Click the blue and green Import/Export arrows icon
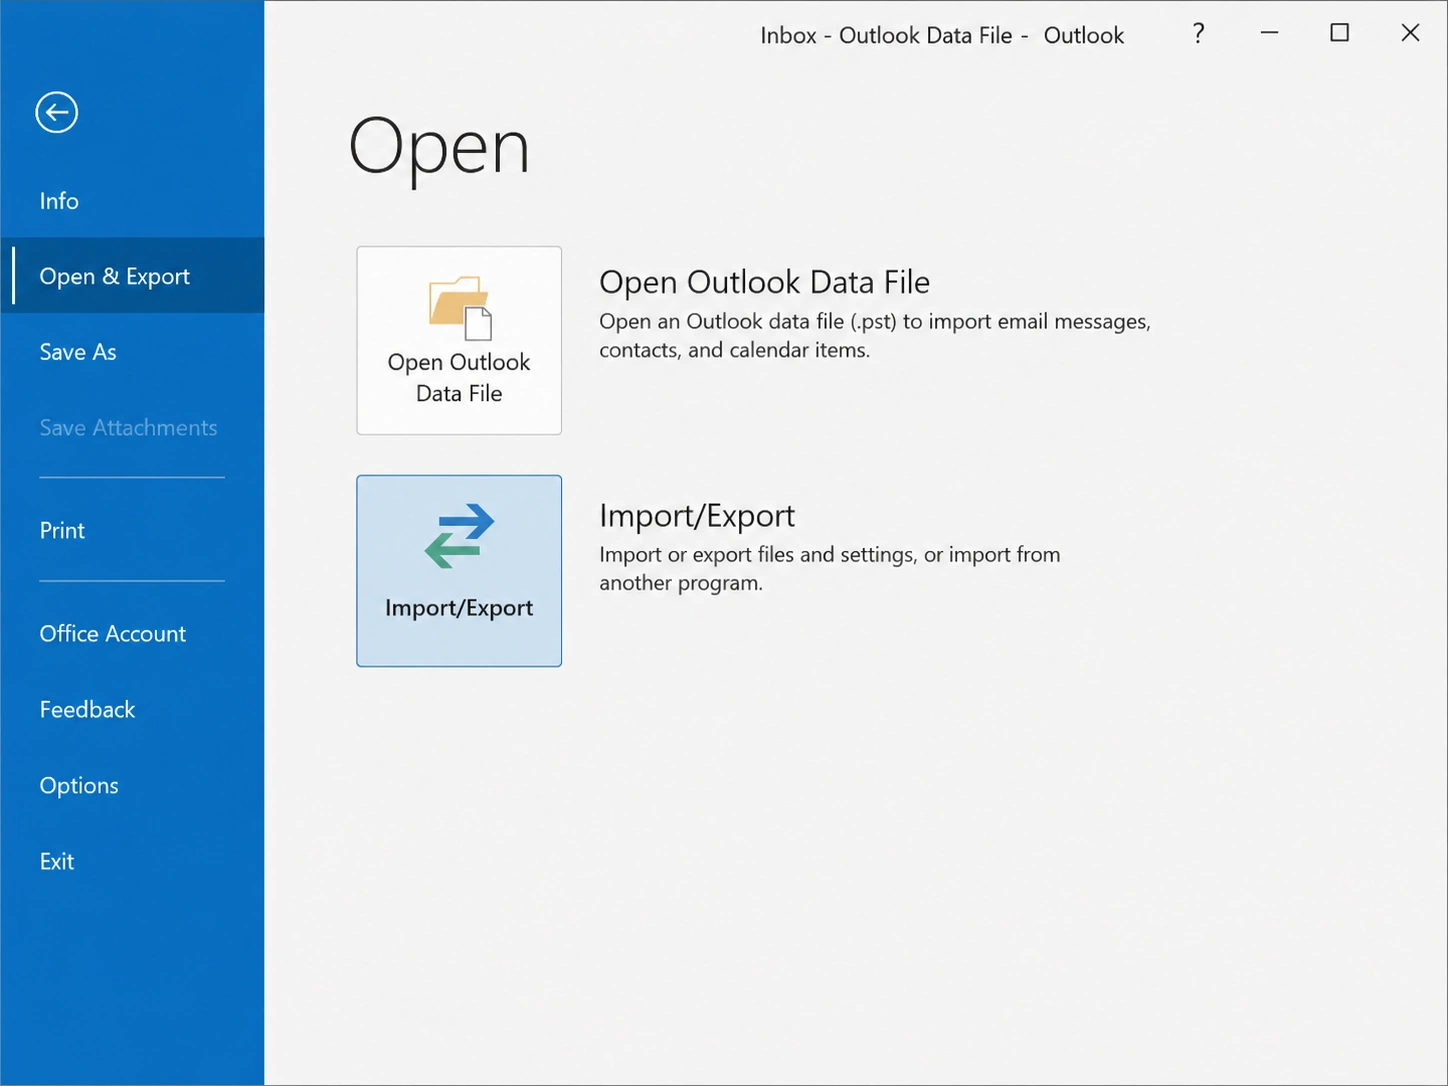The width and height of the screenshot is (1448, 1086). tap(460, 536)
